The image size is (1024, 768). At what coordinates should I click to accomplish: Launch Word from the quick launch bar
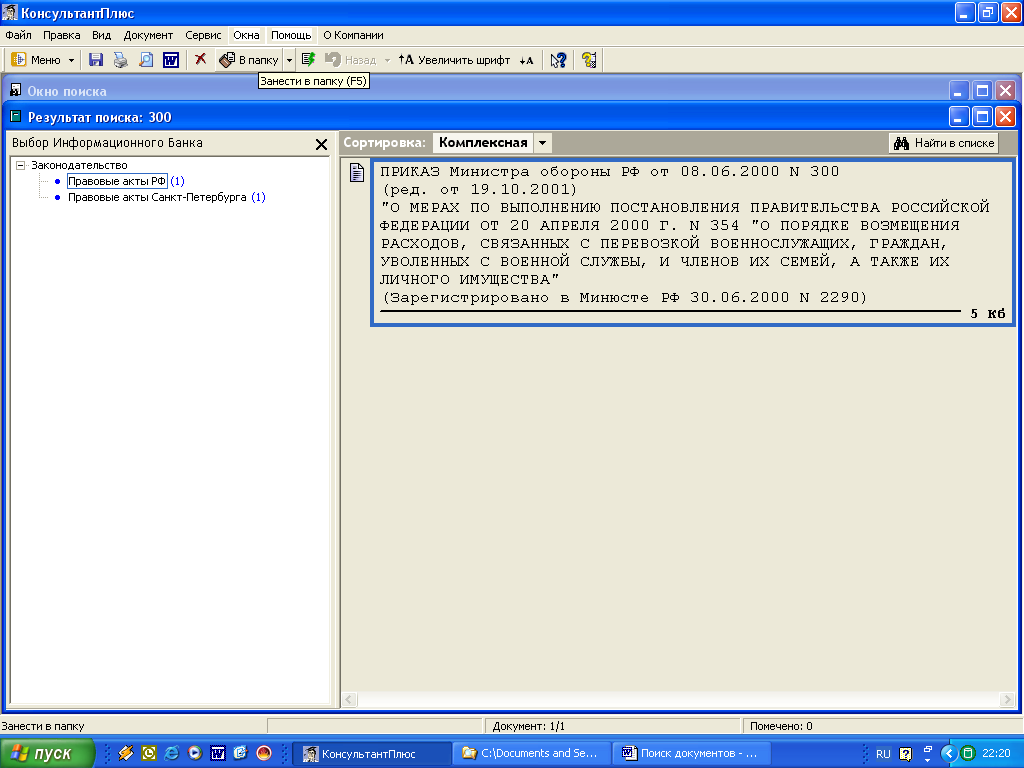point(217,754)
